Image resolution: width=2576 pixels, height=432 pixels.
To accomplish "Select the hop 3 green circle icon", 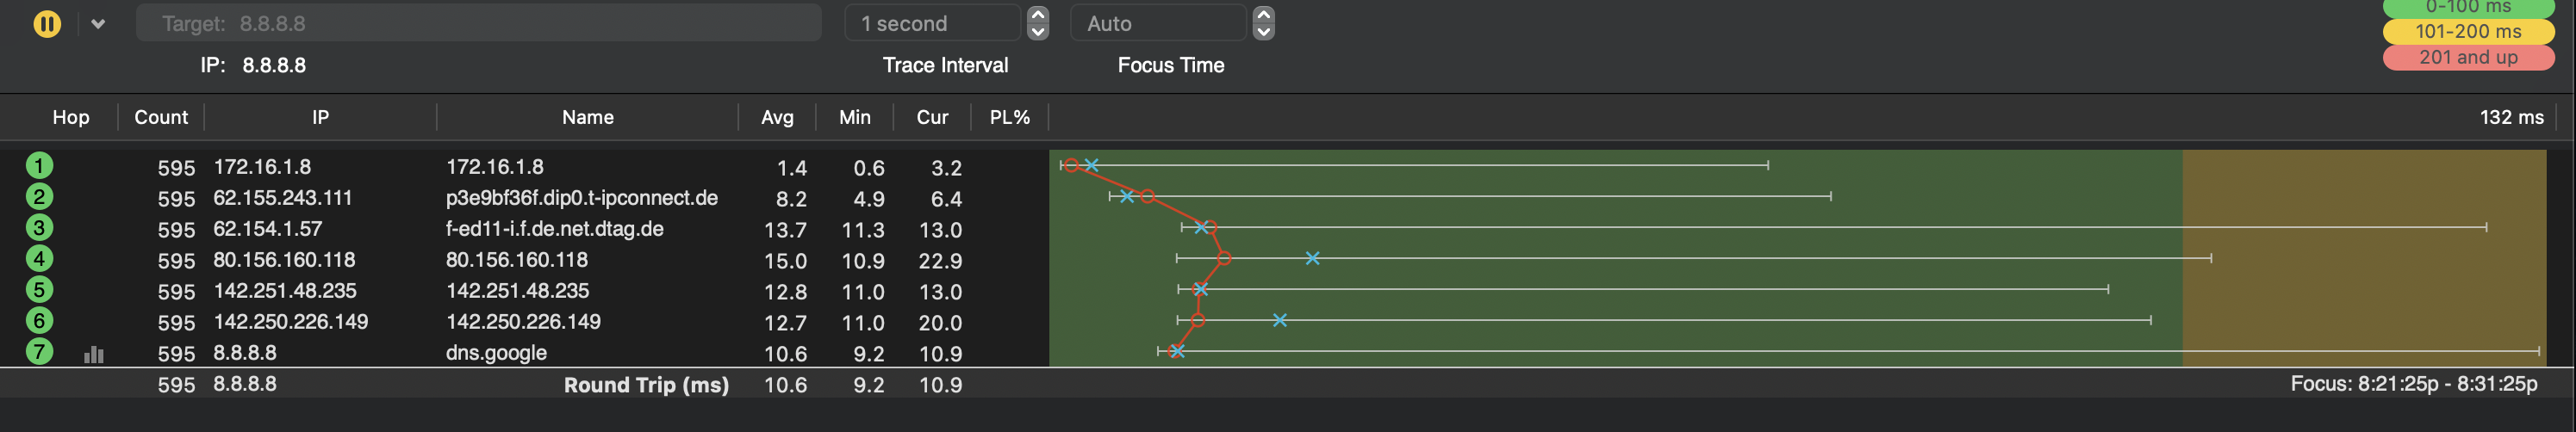I will [39, 228].
